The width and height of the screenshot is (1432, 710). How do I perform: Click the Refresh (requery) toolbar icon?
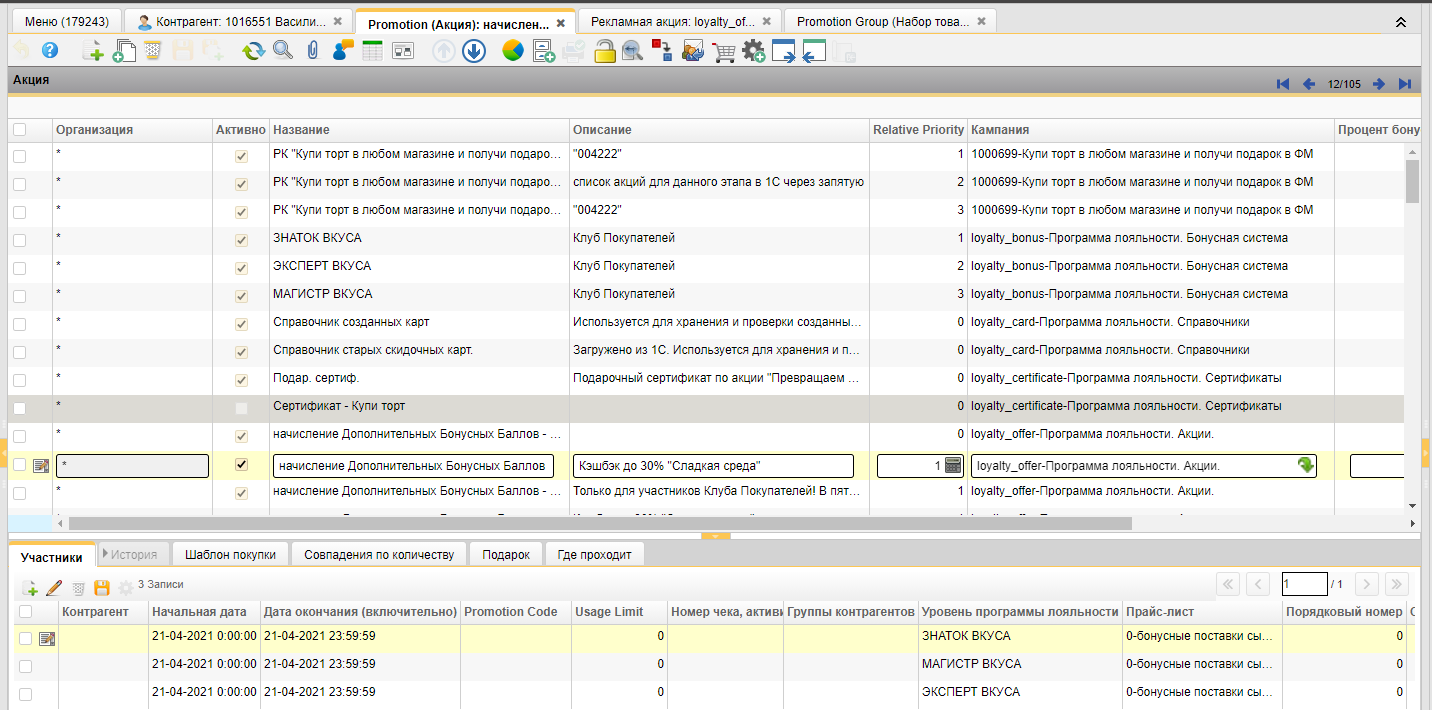pos(253,51)
